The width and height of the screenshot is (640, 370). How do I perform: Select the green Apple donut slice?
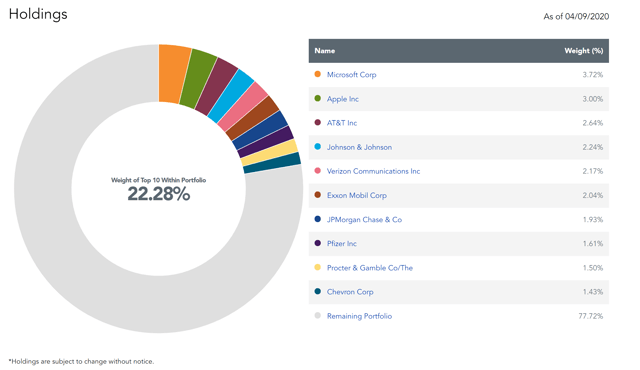[x=198, y=79]
